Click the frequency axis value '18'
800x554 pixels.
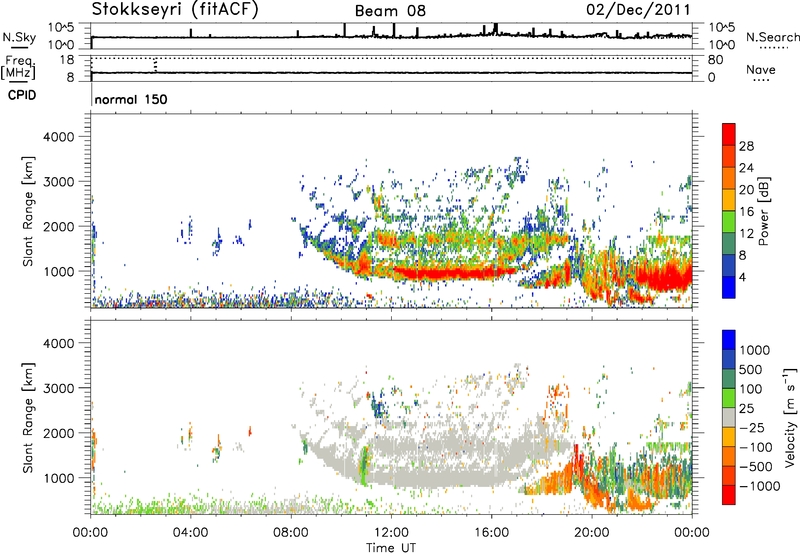pos(67,60)
